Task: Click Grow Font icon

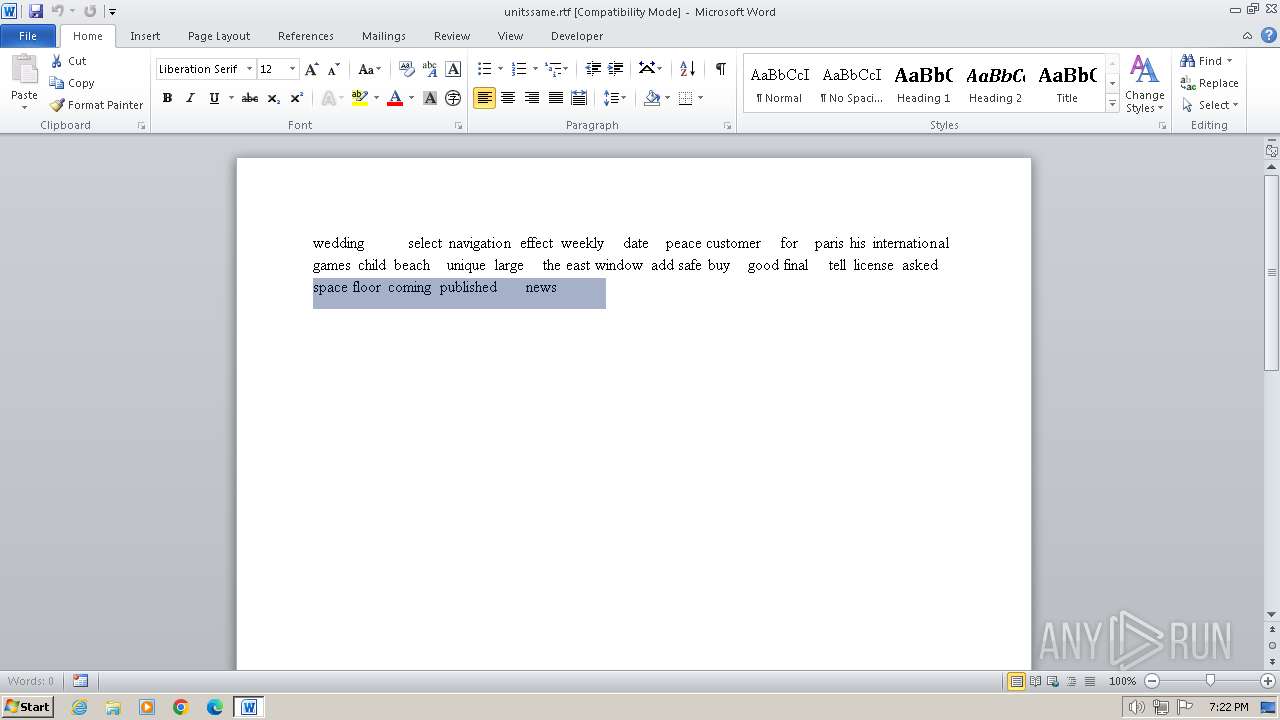Action: tap(312, 69)
